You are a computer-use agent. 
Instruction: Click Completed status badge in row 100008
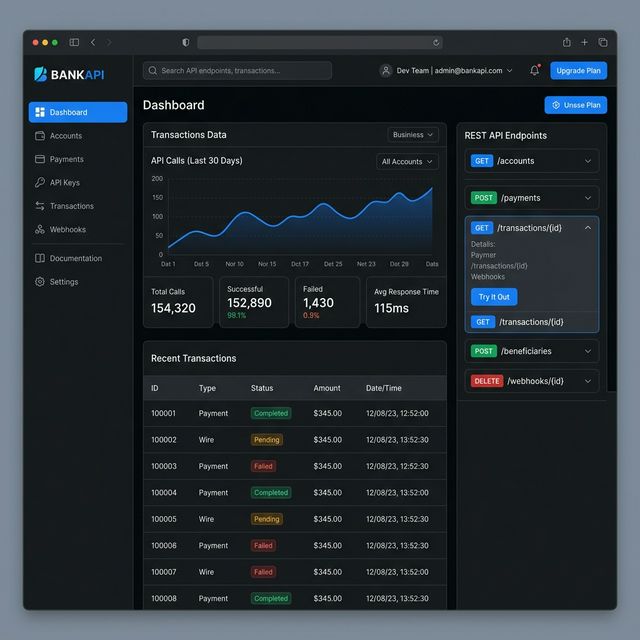coord(271,598)
